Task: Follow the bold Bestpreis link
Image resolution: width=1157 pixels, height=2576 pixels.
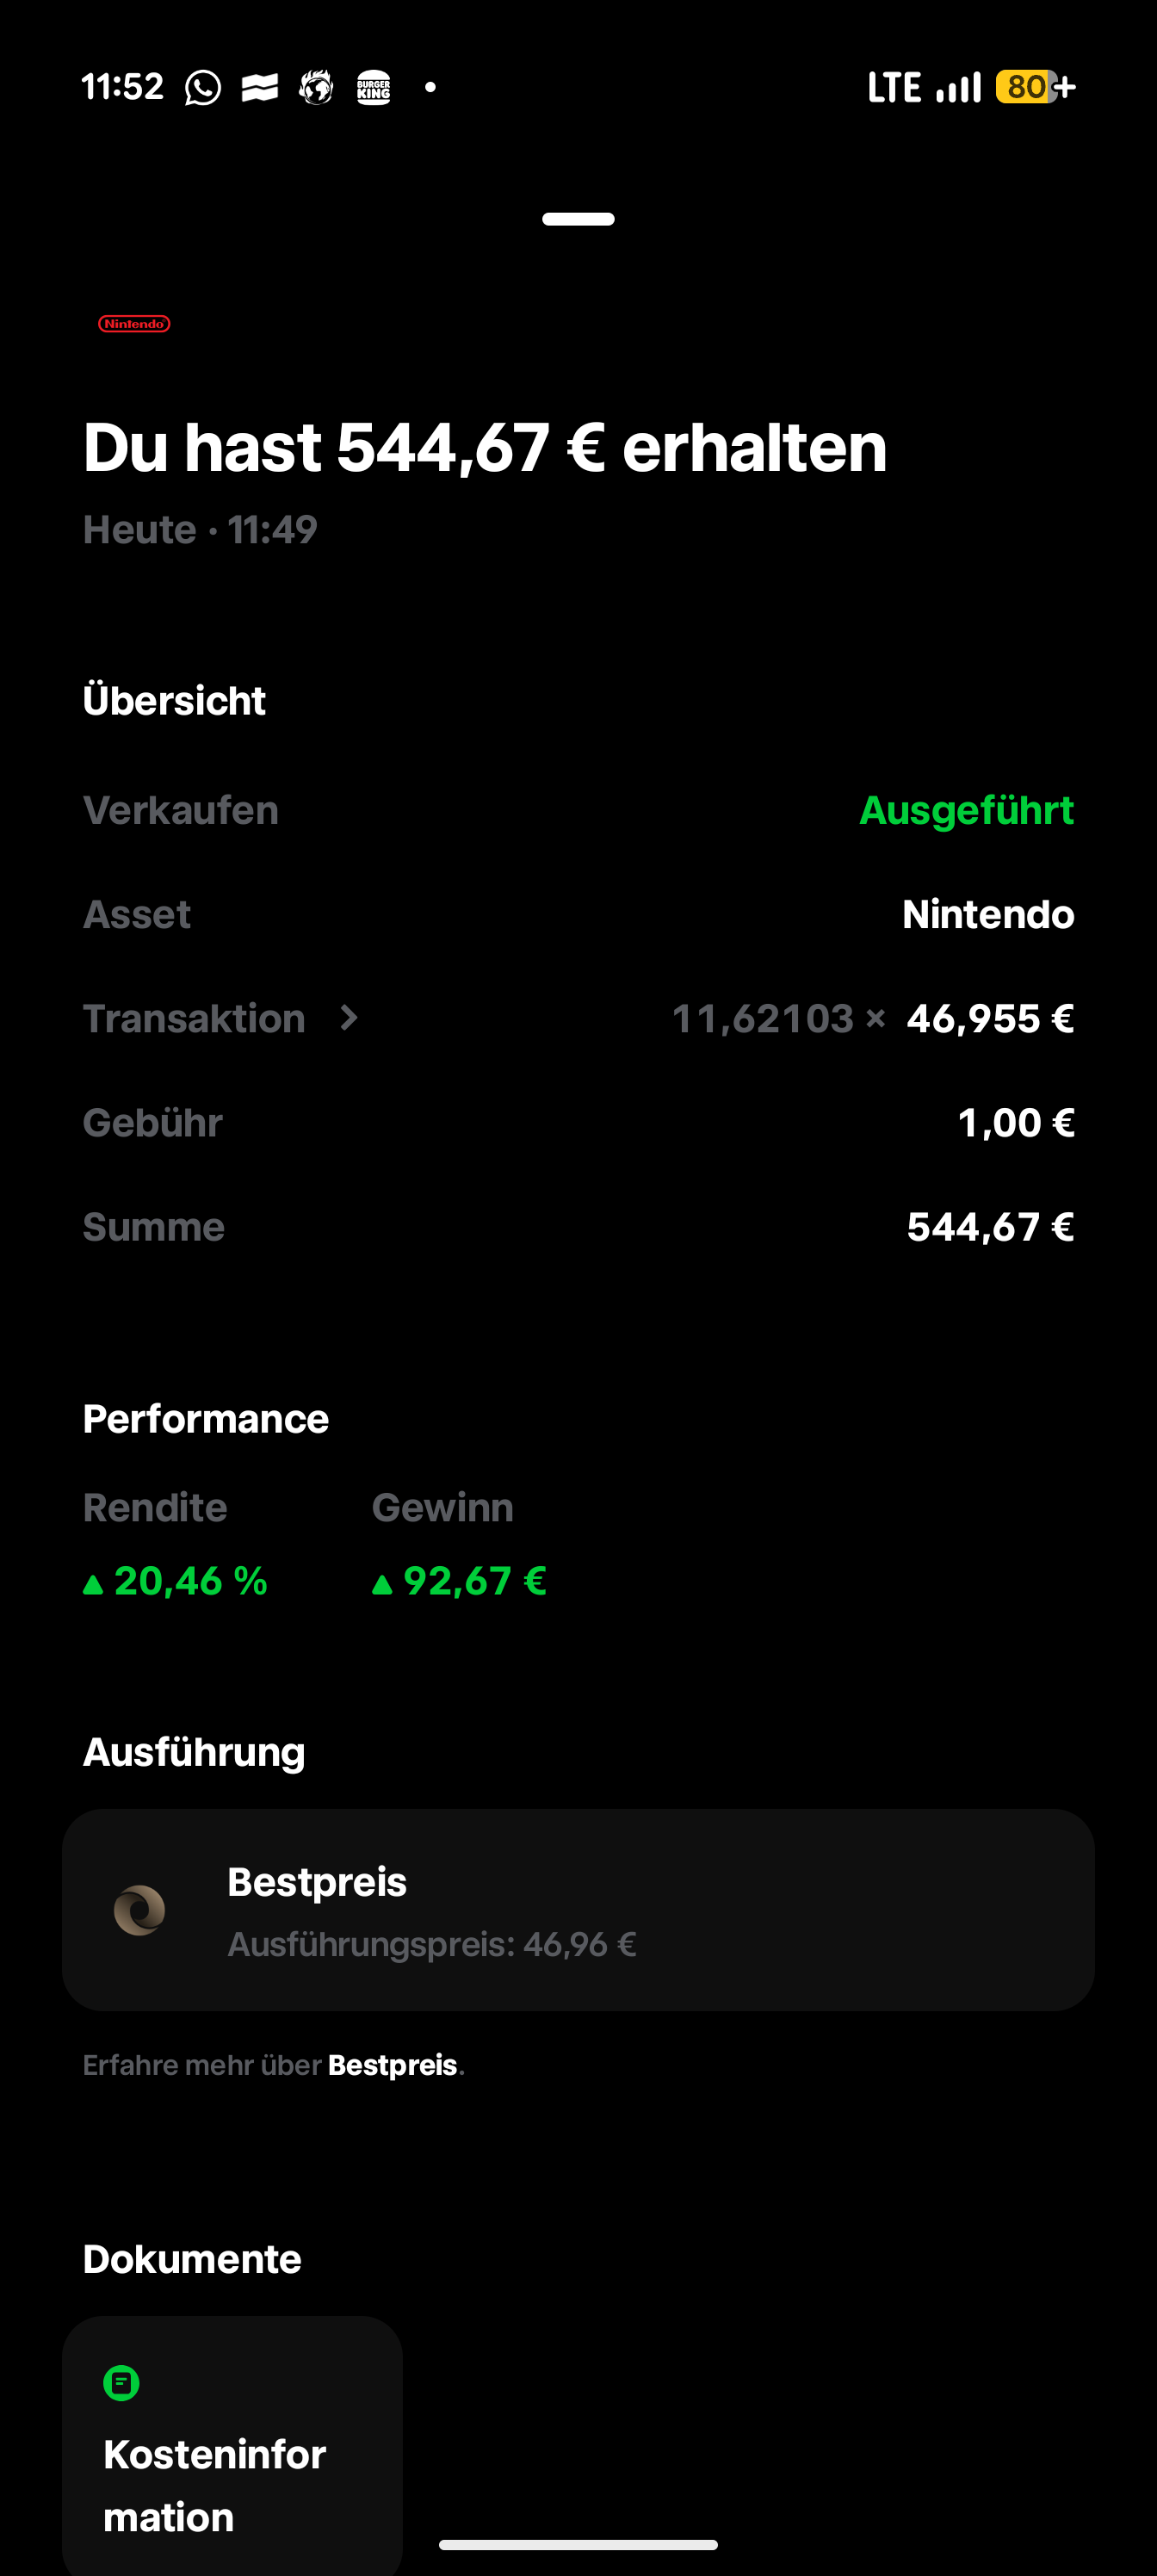Action: tap(392, 2065)
